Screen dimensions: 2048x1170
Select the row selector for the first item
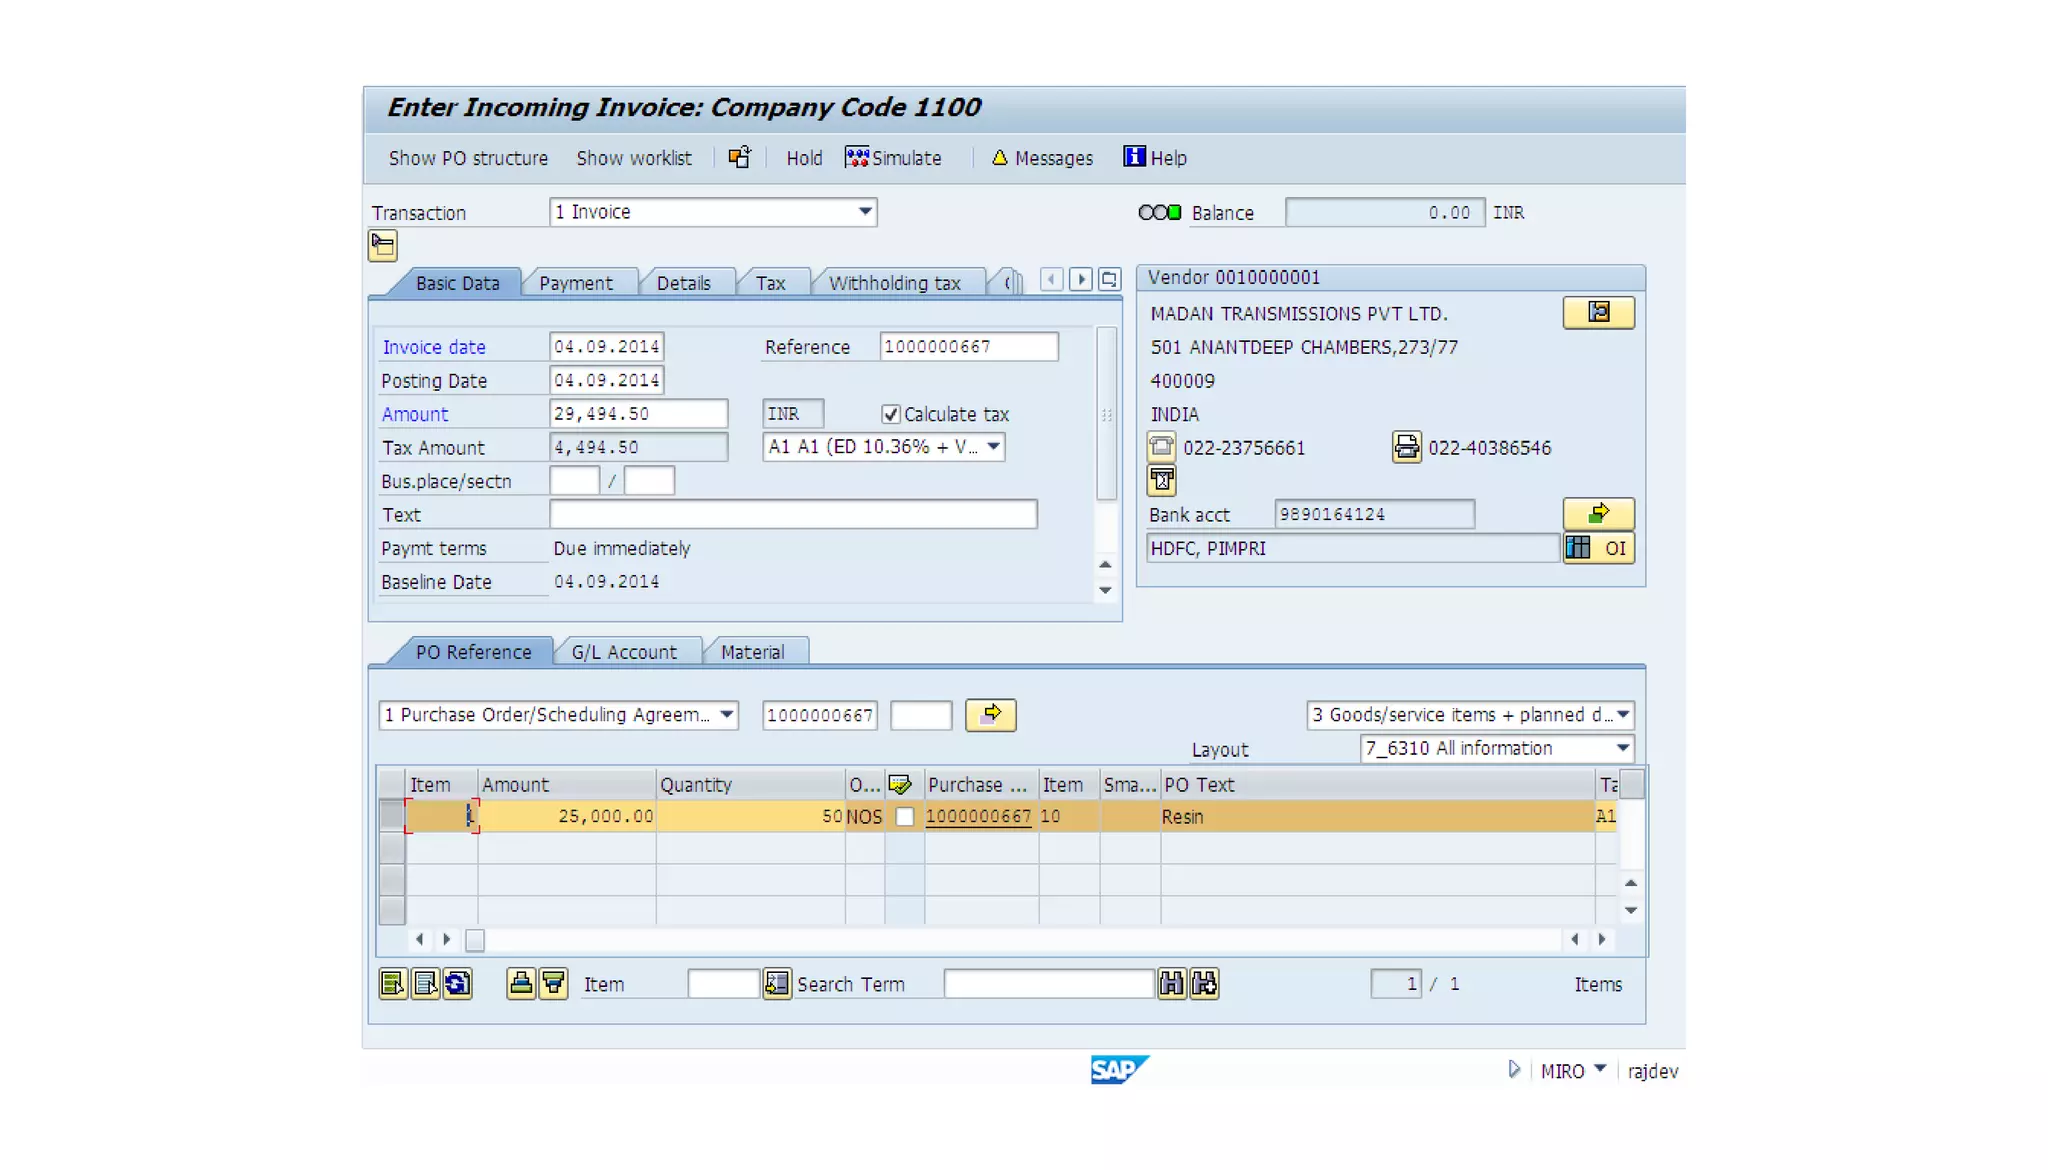coord(391,816)
